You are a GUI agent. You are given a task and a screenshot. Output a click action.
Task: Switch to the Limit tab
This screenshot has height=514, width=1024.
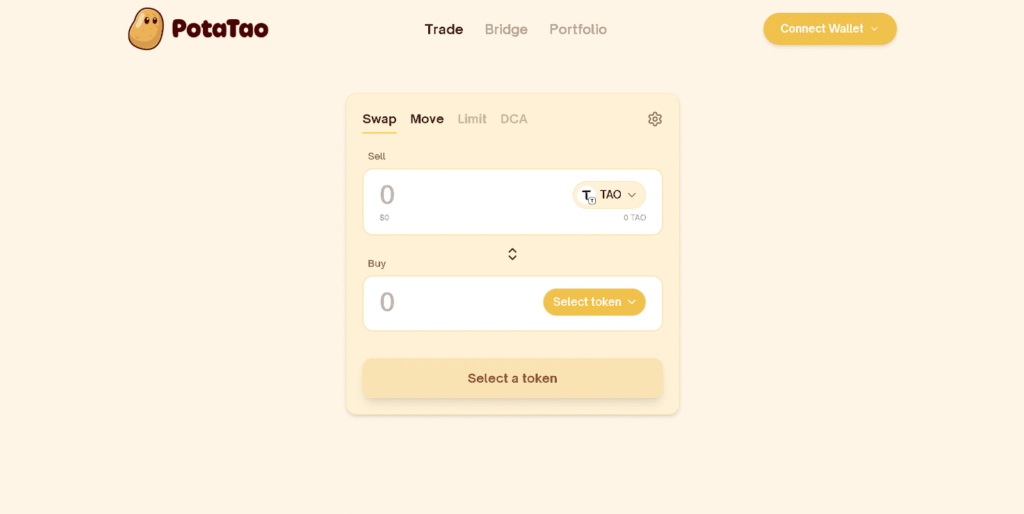point(472,119)
